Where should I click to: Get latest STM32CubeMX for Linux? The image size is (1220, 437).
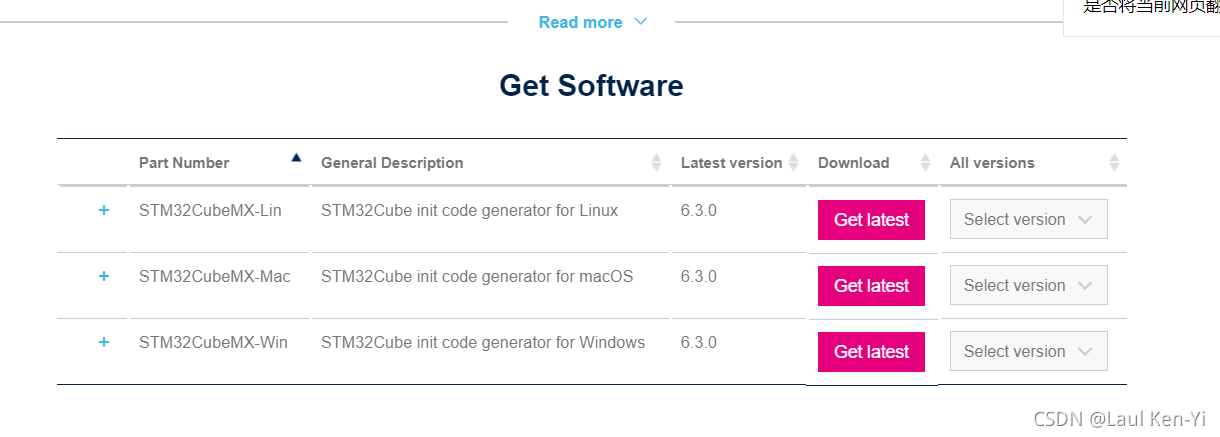coord(871,220)
